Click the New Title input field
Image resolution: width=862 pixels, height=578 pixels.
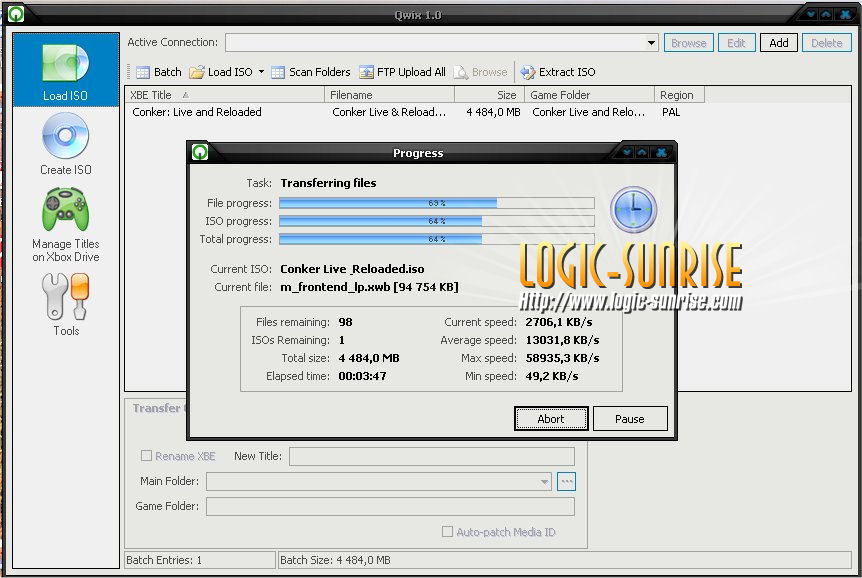(432, 456)
